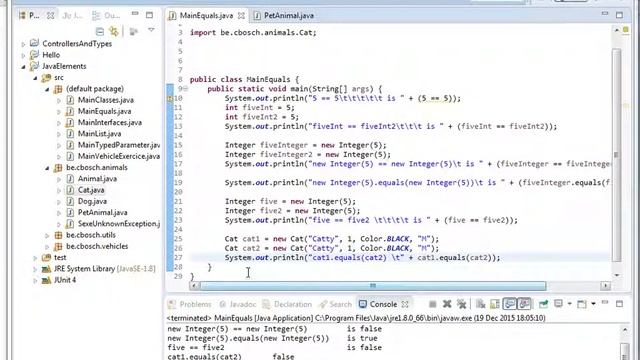Open the Open Console dropdown arrow

coord(593,304)
